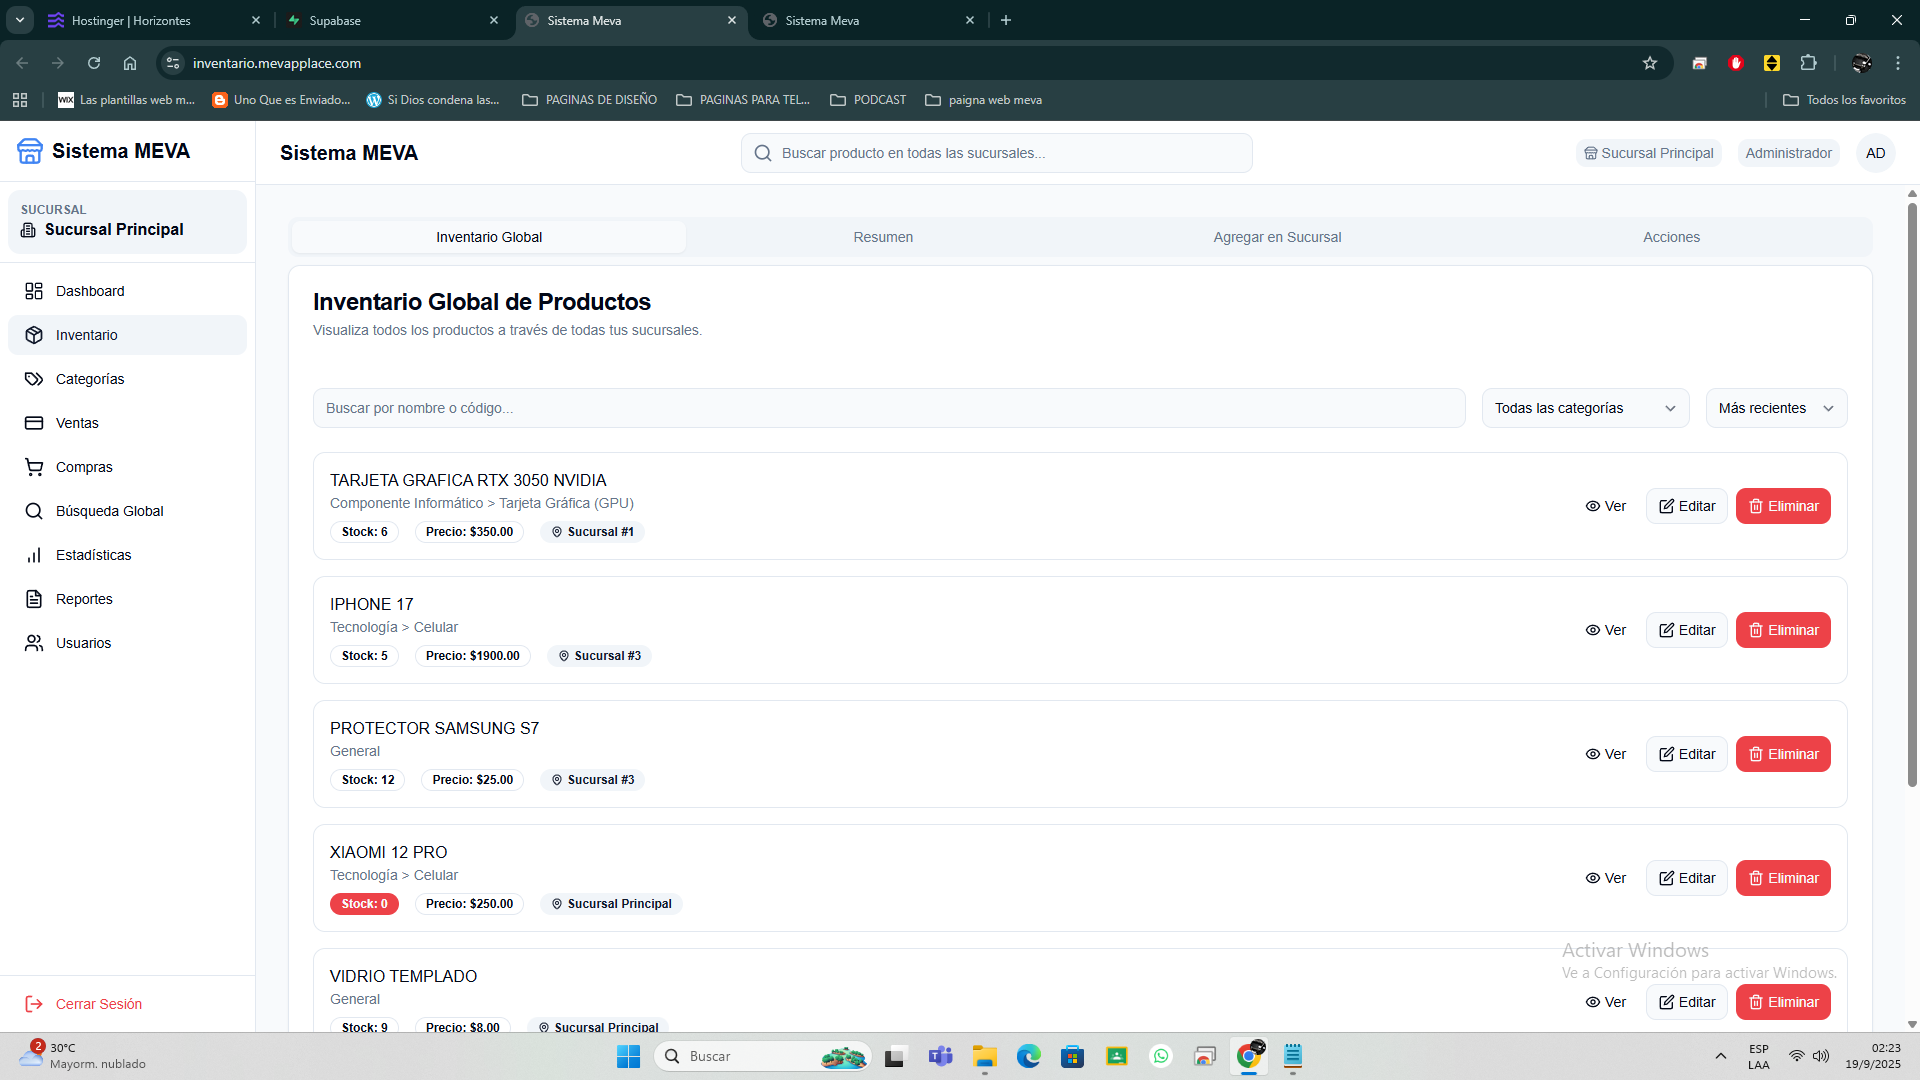Open the Reportes sidebar section
This screenshot has height=1080, width=1920.
tap(127, 599)
